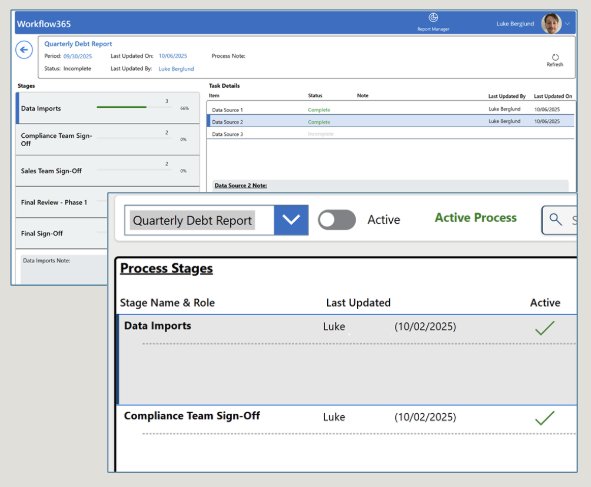
Task: Click the Last Updated On date 10/06/2025
Action: point(173,56)
